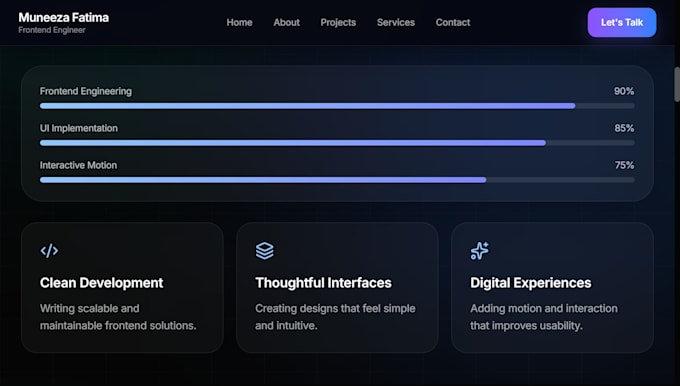680x386 pixels.
Task: Click text 'Adding motion and interaction that improves usability.'
Action: 544,317
